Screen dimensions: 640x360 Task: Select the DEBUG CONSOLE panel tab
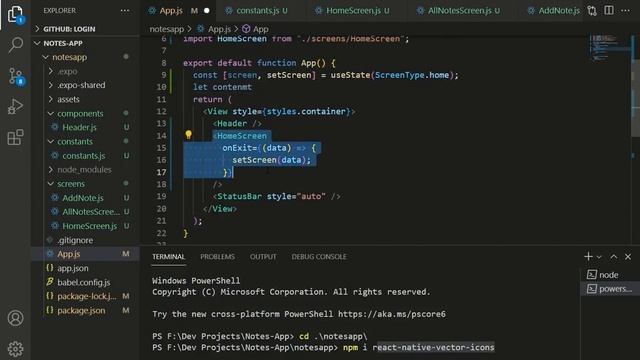[319, 257]
